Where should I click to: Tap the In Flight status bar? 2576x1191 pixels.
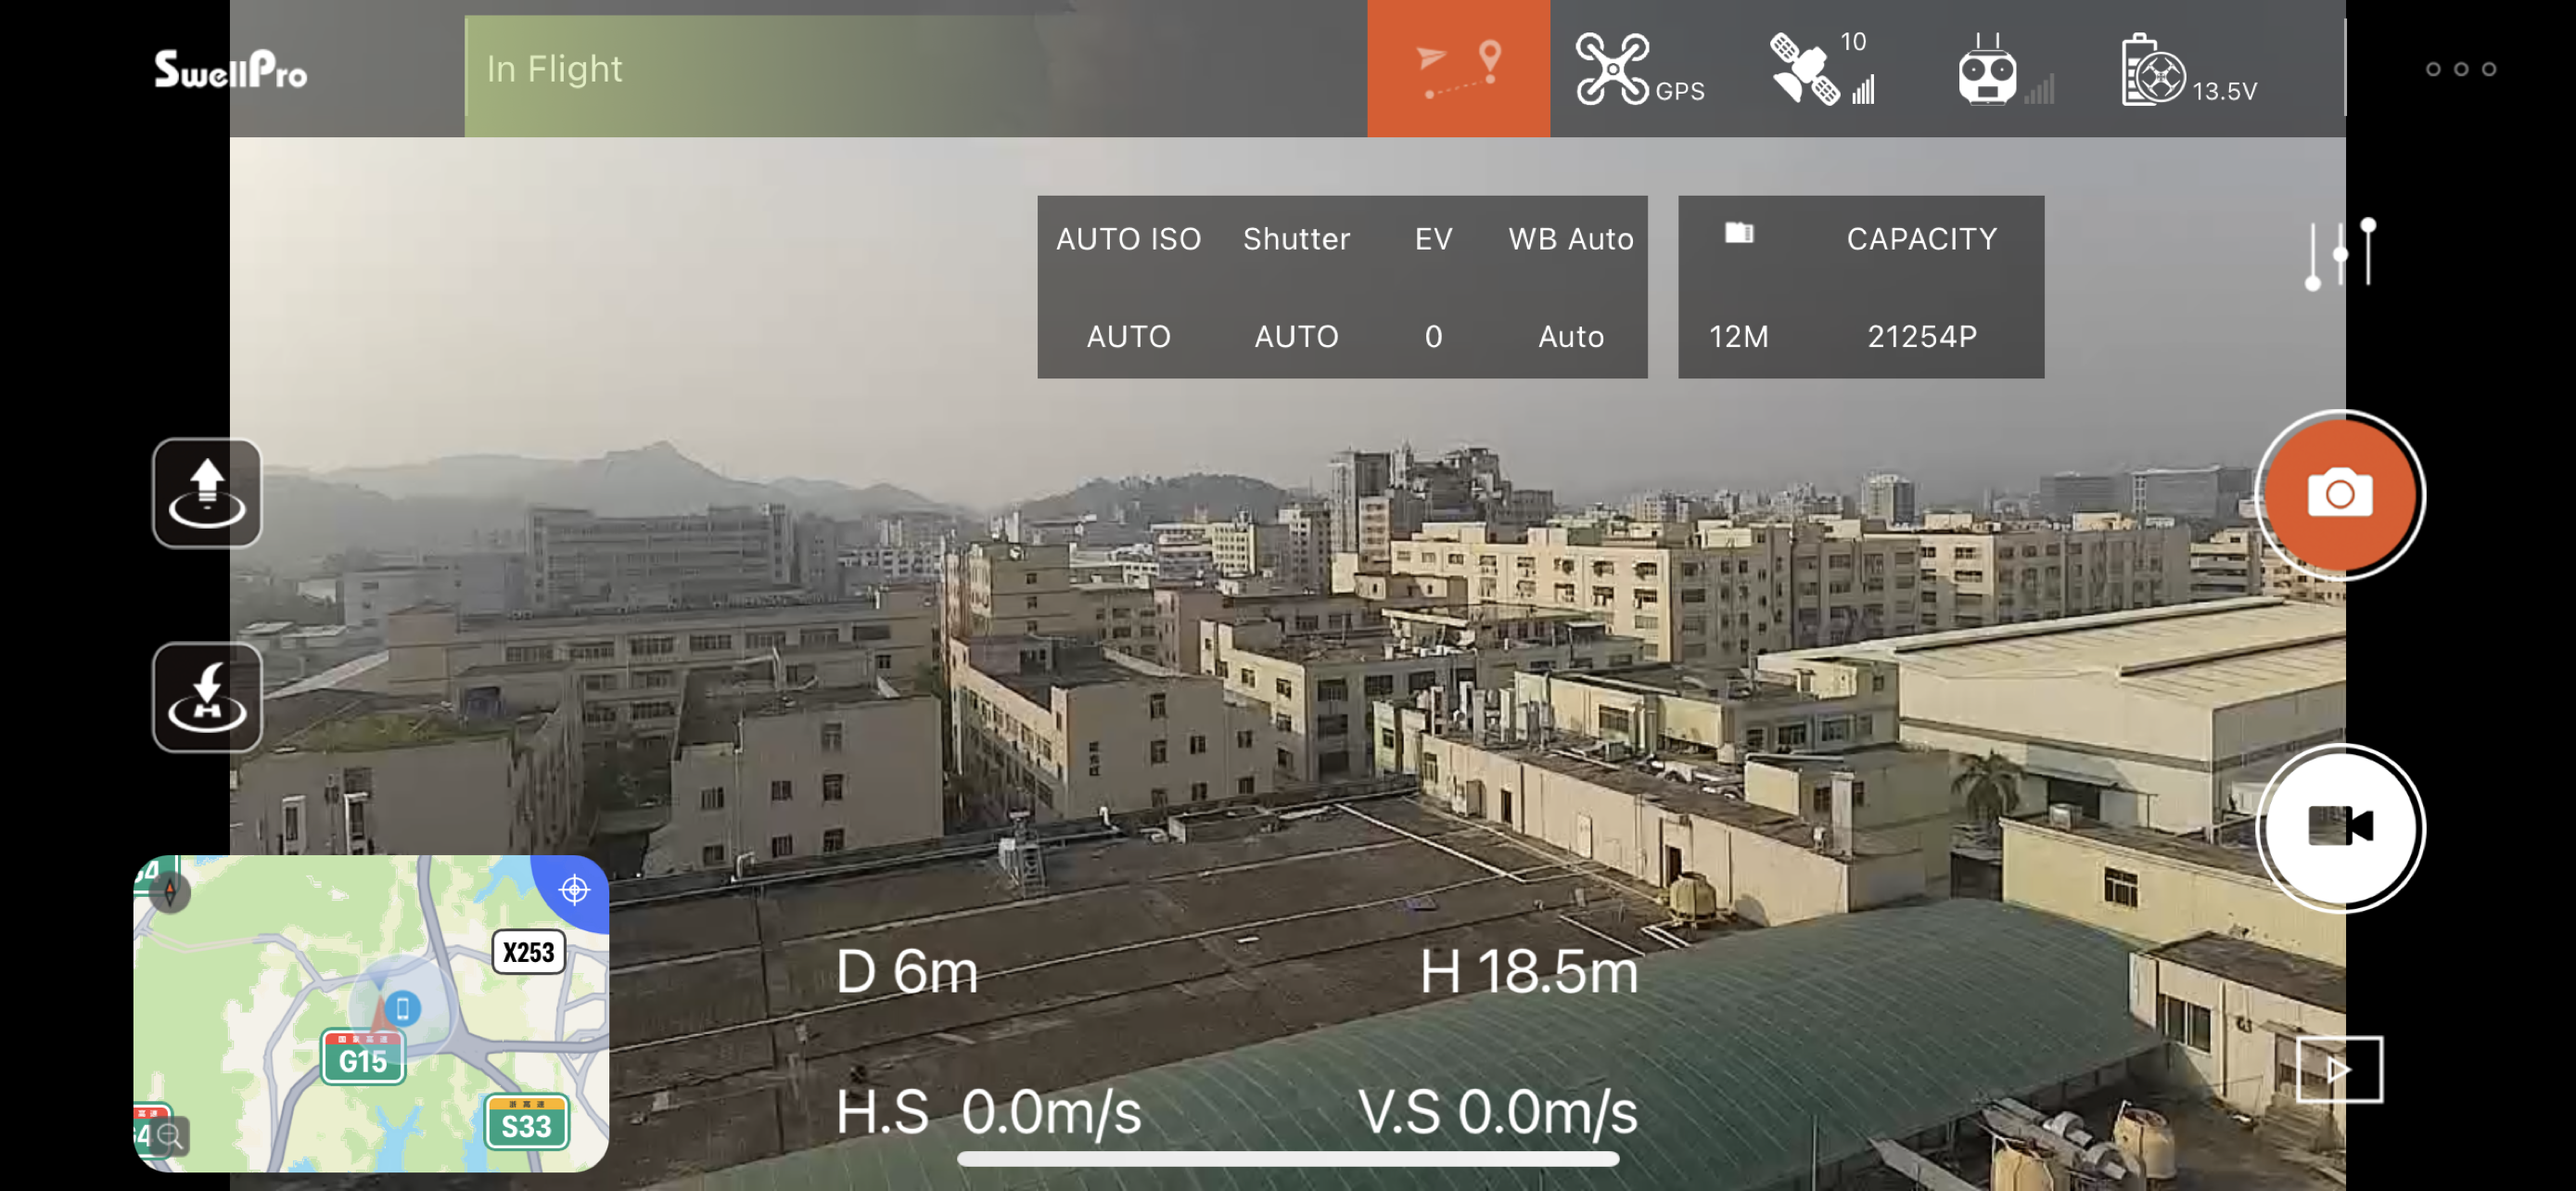coord(915,76)
